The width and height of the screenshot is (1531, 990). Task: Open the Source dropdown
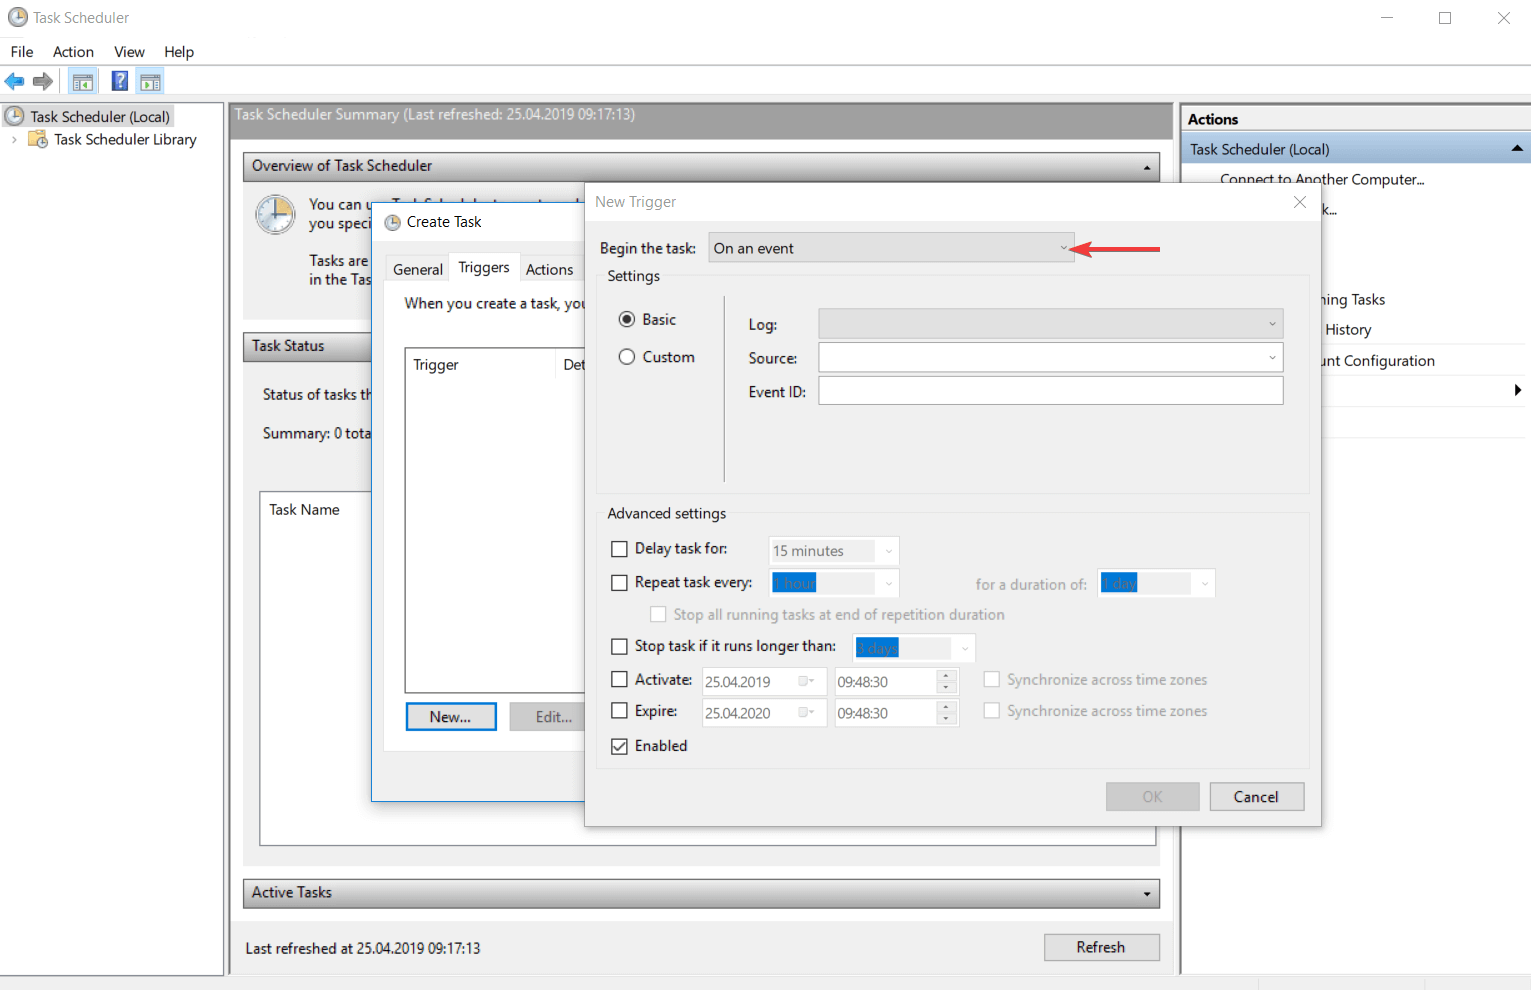click(x=1050, y=358)
